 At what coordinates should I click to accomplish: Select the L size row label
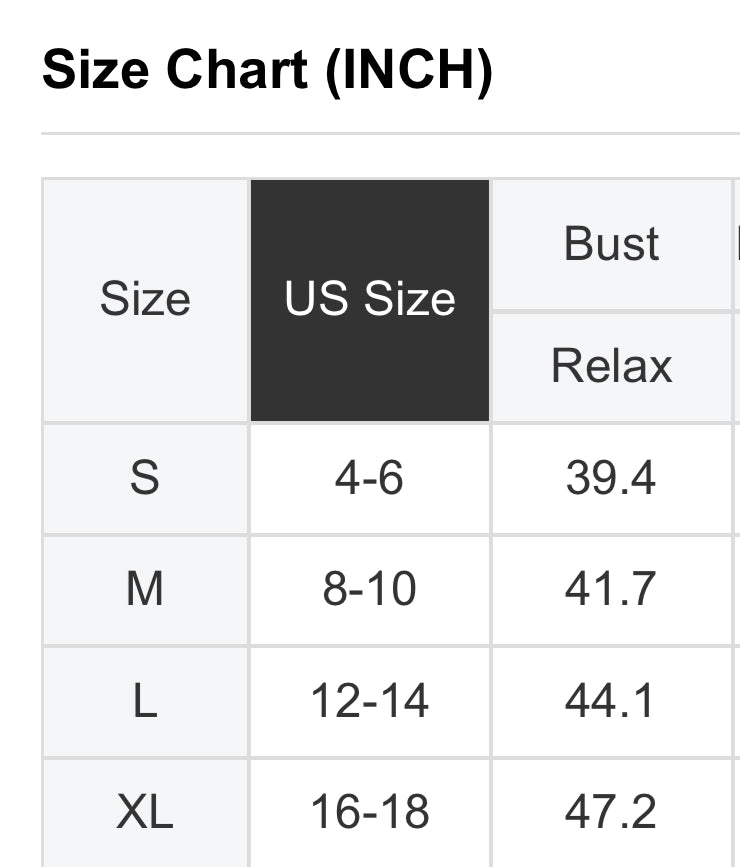pyautogui.click(x=145, y=701)
